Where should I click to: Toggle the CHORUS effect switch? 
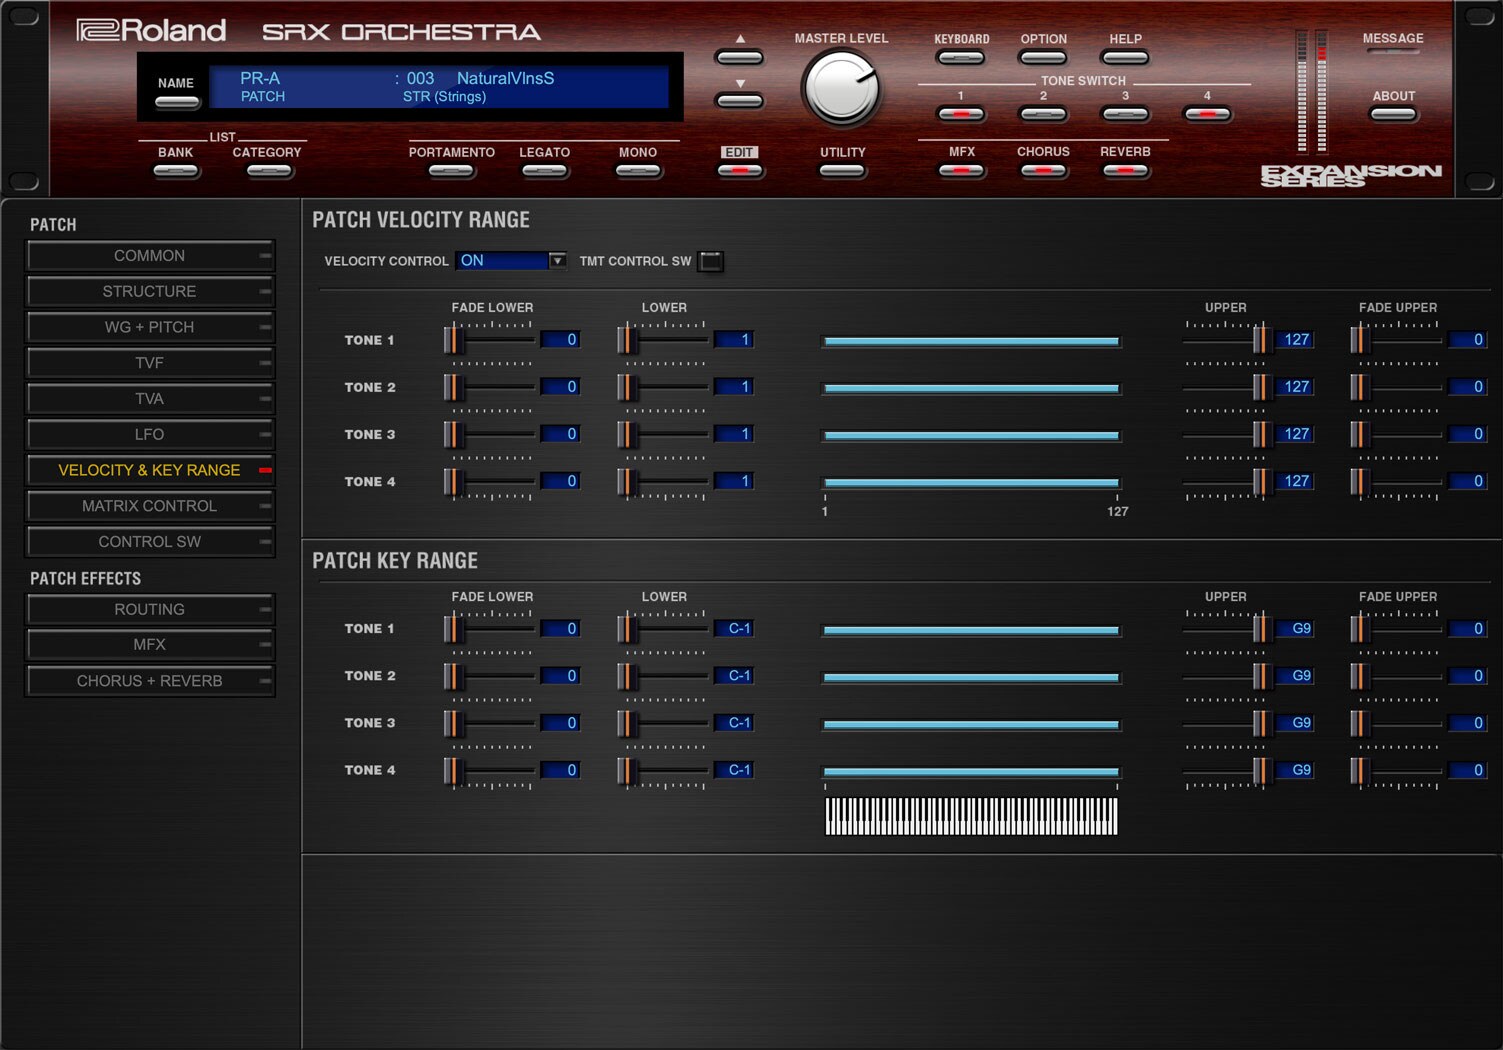tap(1043, 171)
